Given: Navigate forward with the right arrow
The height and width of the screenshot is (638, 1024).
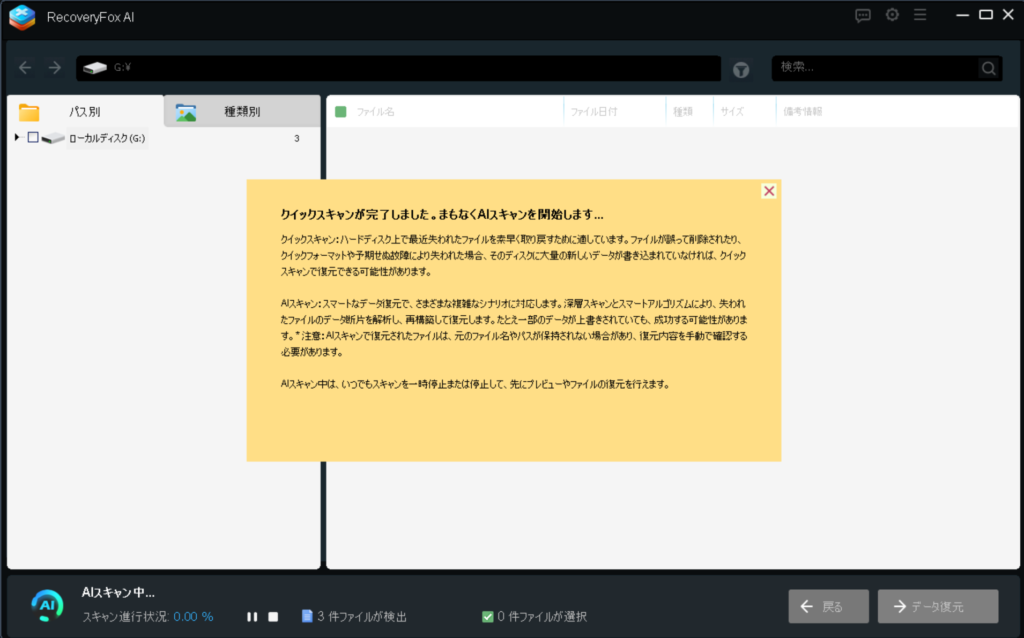Looking at the screenshot, I should click(55, 68).
